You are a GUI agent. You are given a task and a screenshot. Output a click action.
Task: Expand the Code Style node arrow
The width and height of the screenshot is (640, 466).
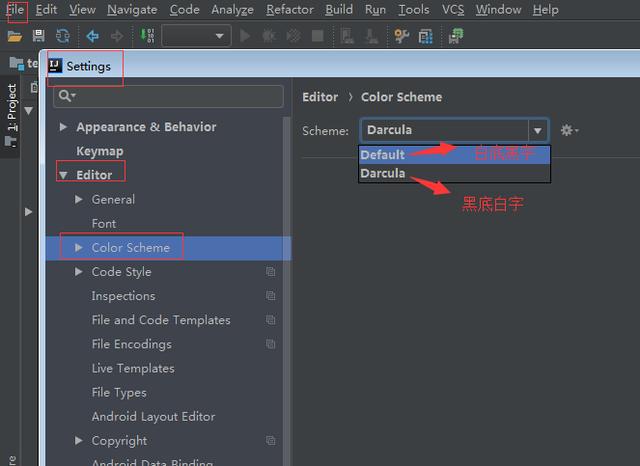(79, 272)
